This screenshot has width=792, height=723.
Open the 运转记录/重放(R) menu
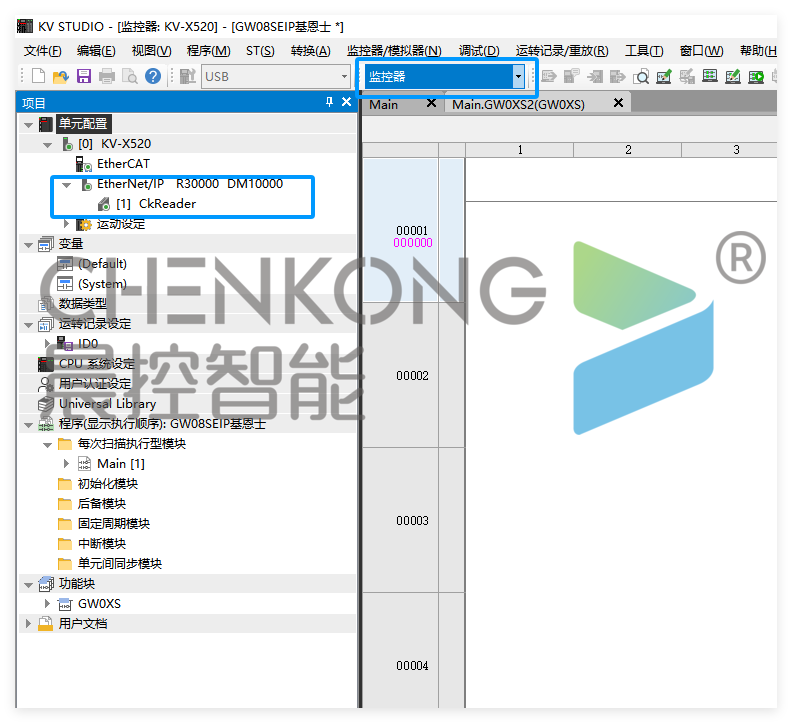(x=562, y=51)
